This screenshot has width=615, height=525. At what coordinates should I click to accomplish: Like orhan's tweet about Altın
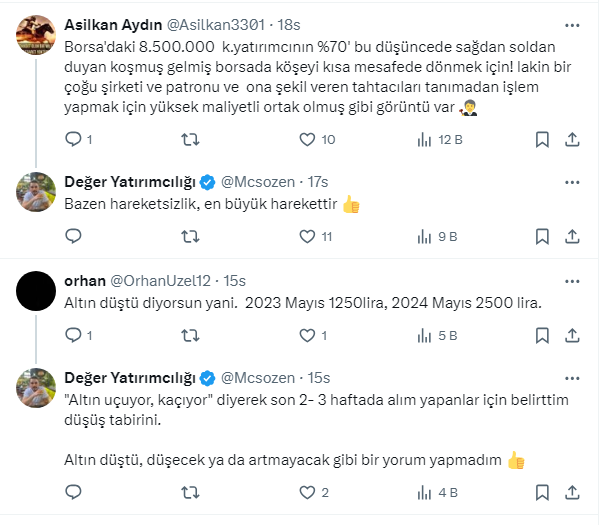[307, 335]
